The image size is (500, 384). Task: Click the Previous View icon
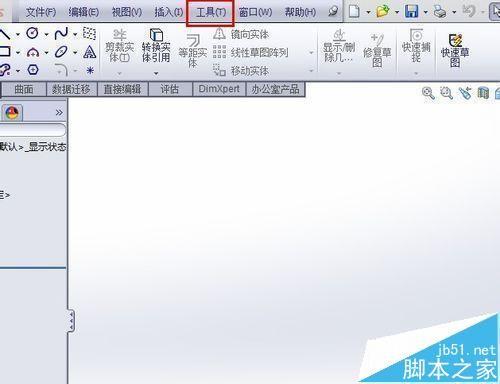click(465, 93)
